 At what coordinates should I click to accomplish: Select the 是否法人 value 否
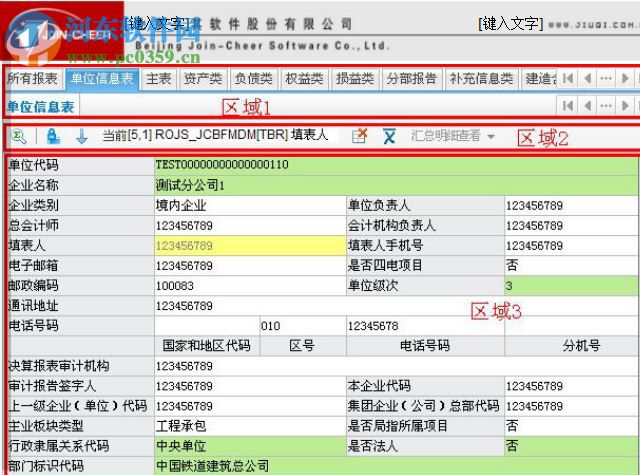pyautogui.click(x=571, y=446)
